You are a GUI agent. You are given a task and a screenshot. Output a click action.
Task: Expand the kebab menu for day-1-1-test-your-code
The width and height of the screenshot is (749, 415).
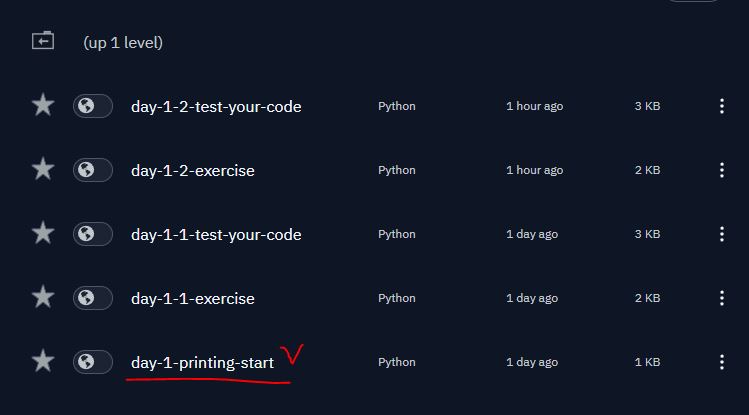722,234
